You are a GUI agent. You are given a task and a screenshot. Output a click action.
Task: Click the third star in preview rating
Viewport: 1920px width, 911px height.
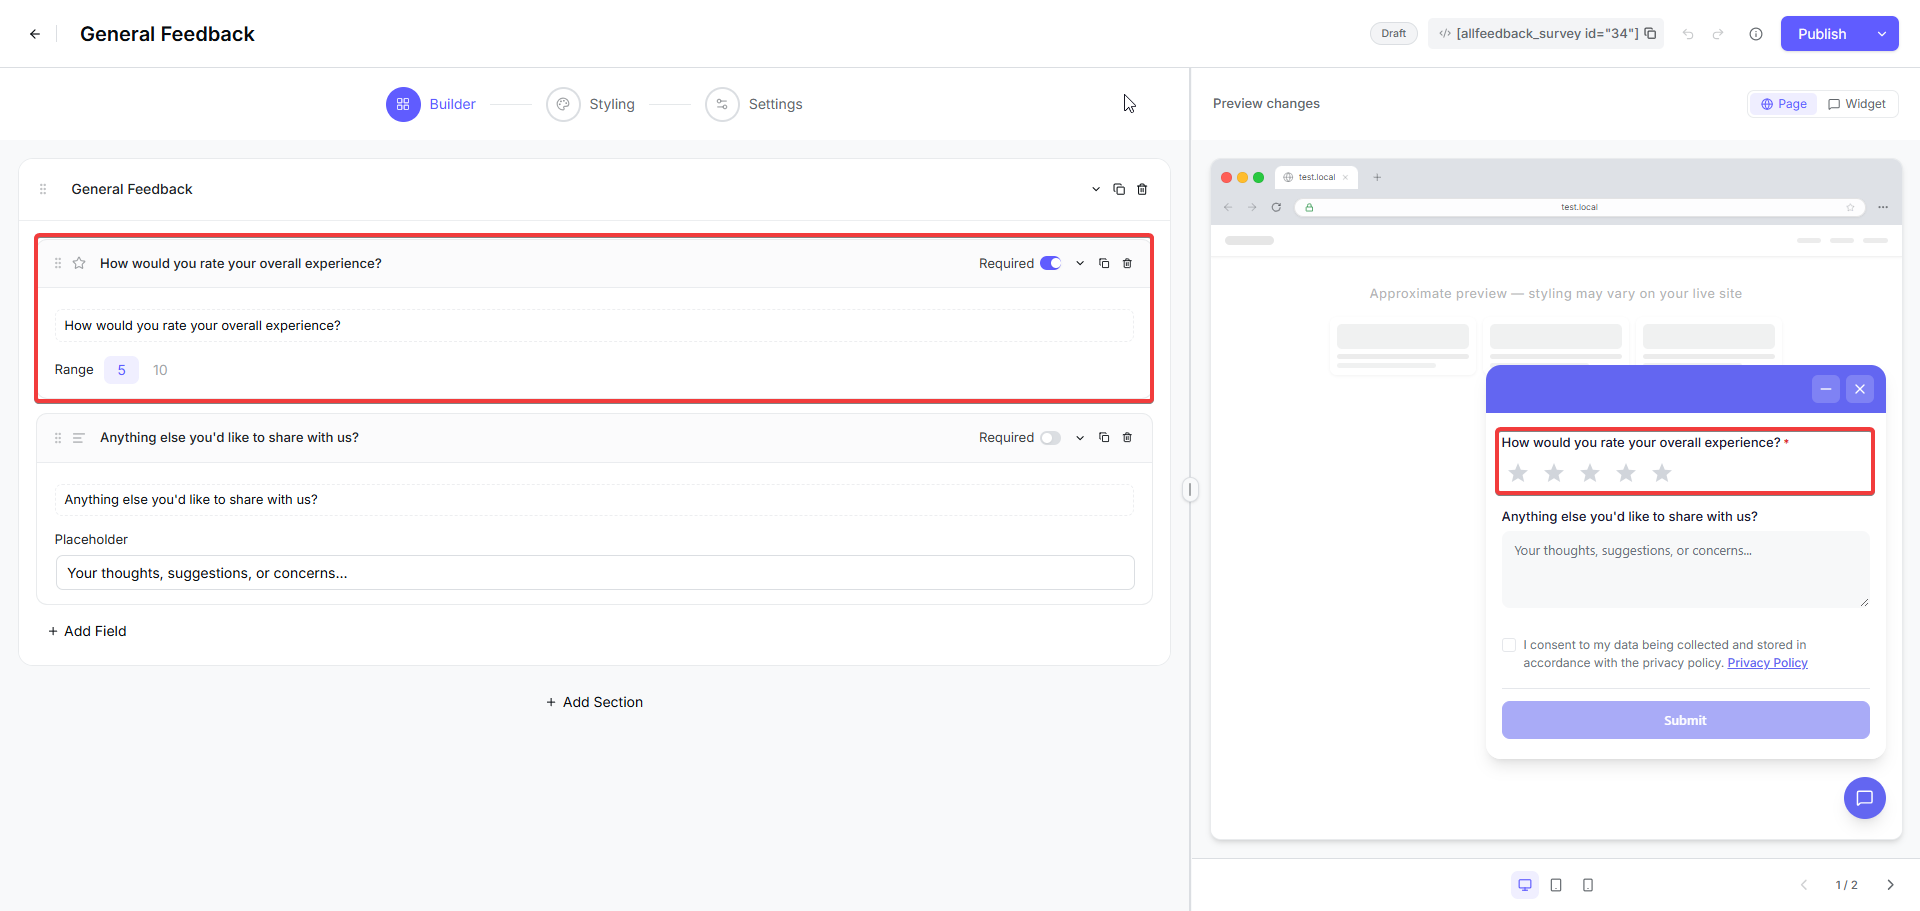[x=1590, y=473]
